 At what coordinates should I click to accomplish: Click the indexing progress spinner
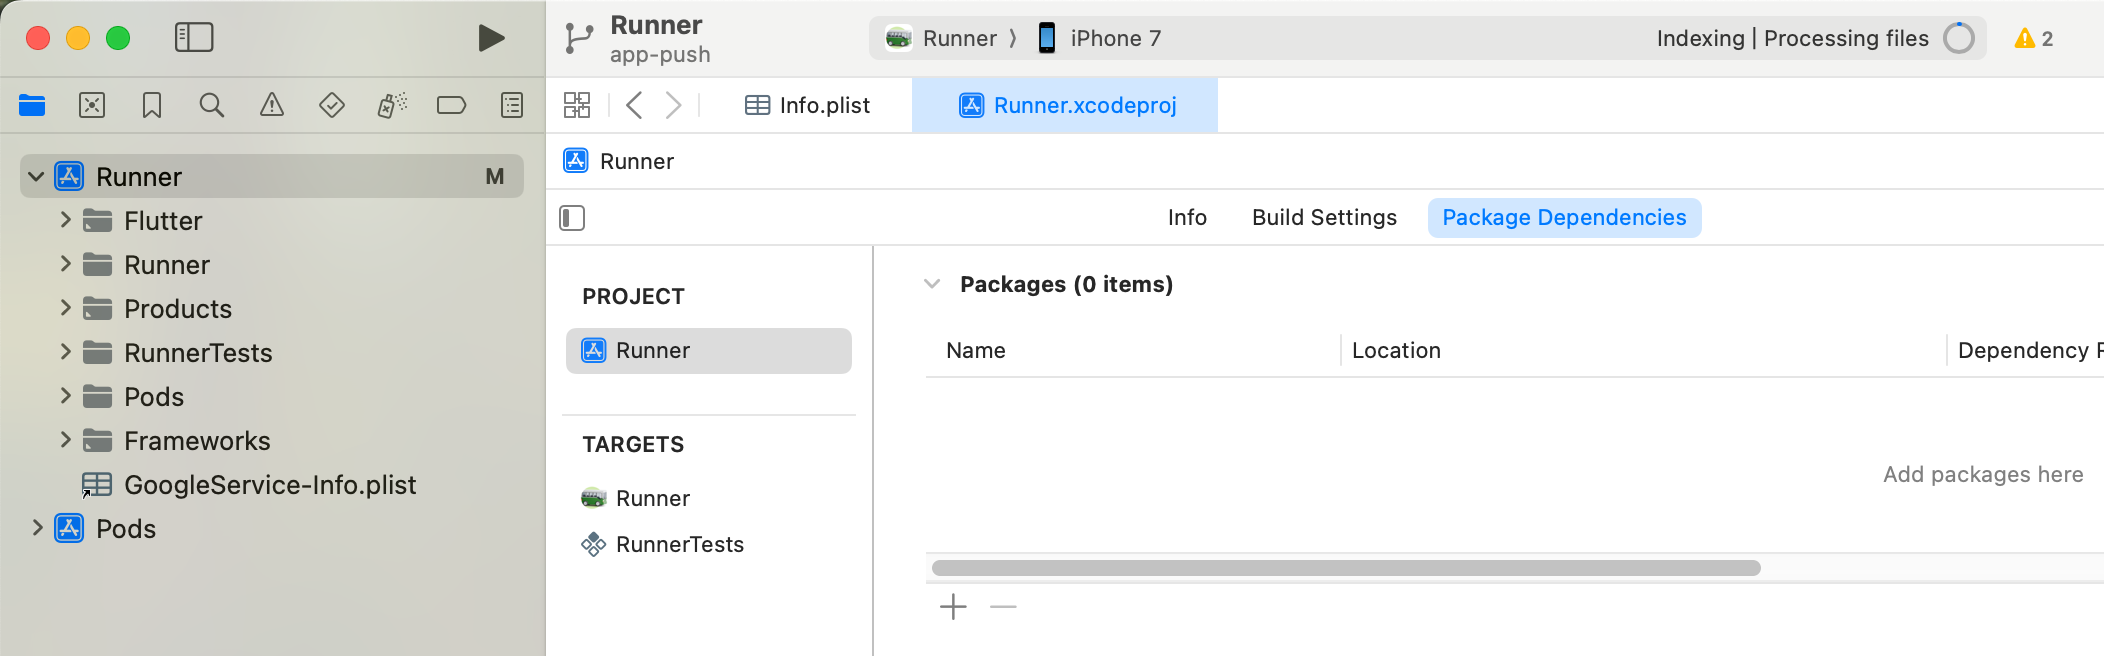point(1958,38)
